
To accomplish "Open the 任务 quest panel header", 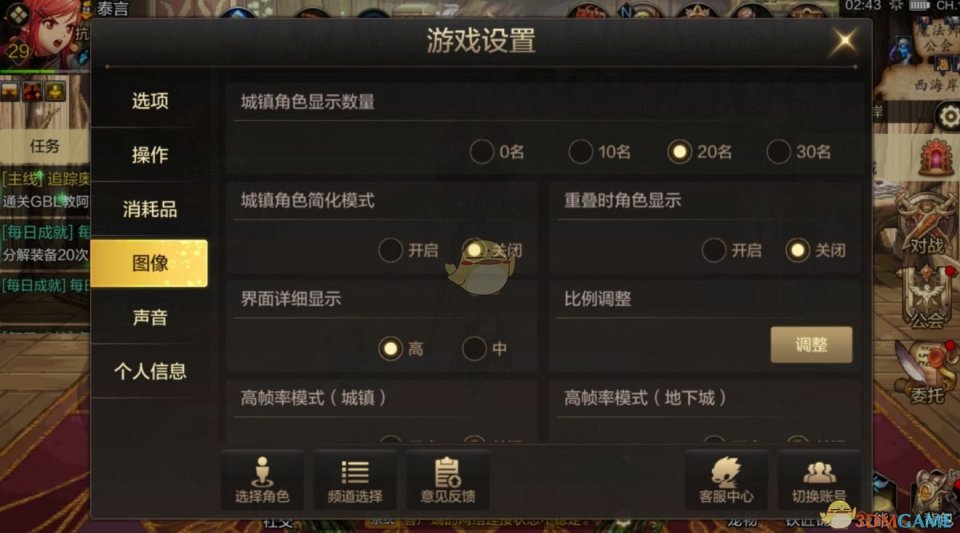I will [x=45, y=146].
